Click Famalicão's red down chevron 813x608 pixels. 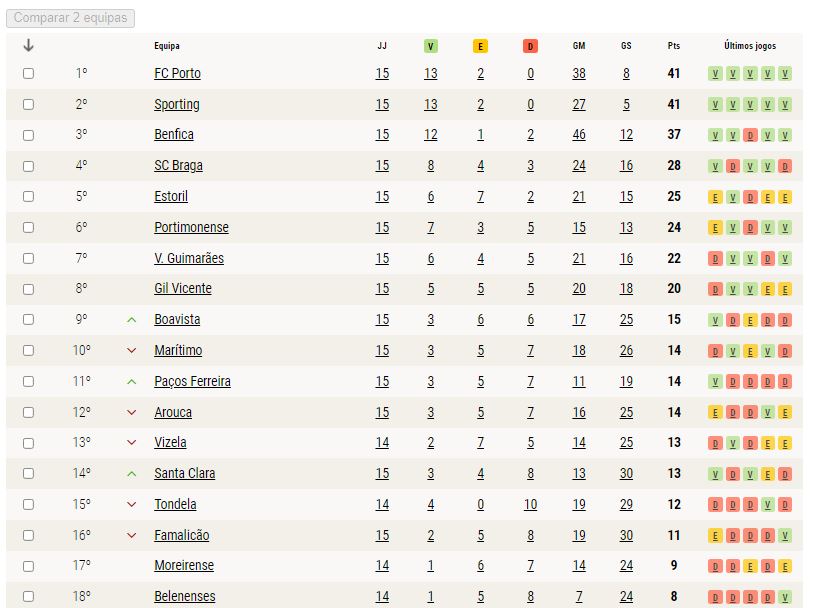(132, 535)
